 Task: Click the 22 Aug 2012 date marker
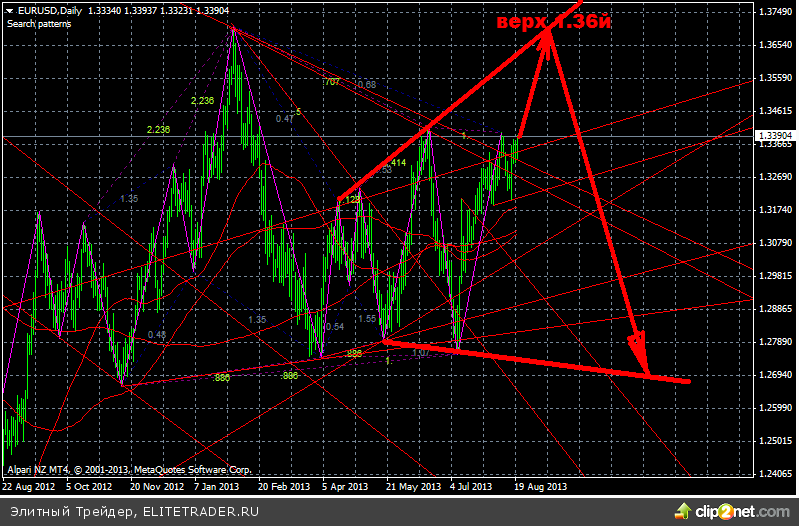[27, 487]
